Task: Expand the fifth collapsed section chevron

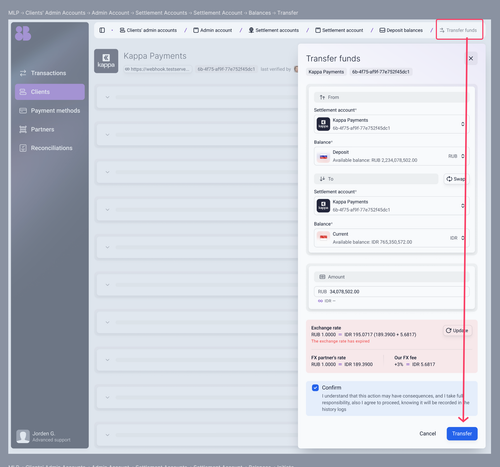Action: tap(107, 247)
